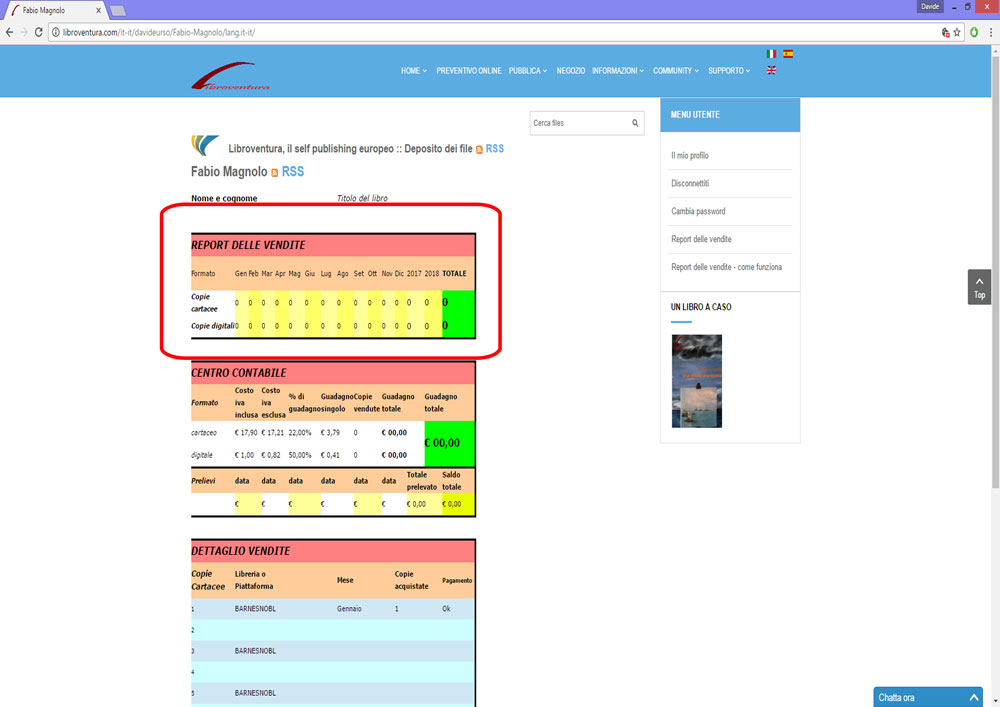The width and height of the screenshot is (1000, 707).
Task: Click the Libroventura logo
Action: click(230, 76)
